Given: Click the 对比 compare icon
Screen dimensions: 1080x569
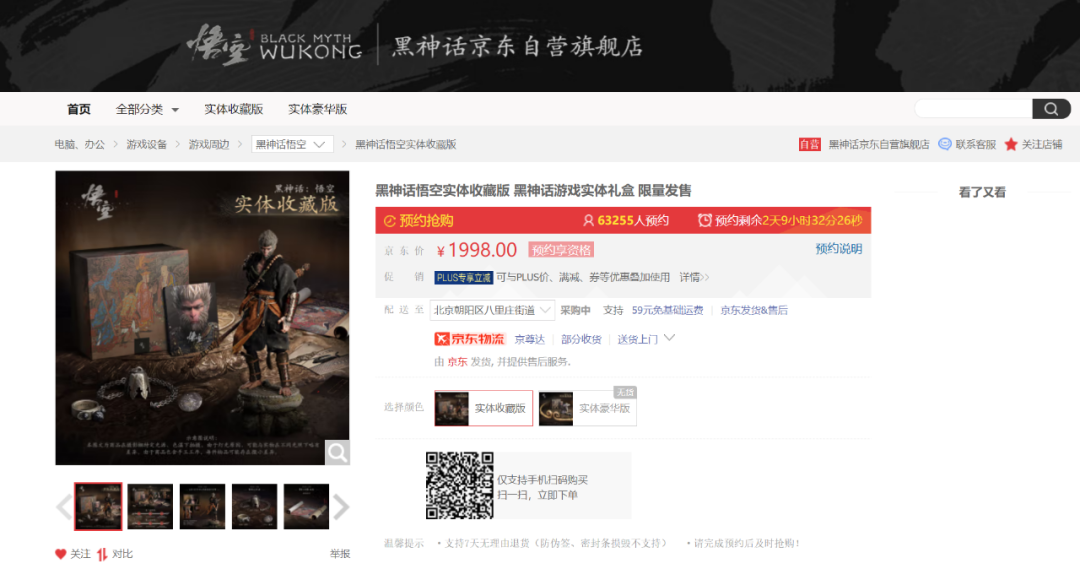Looking at the screenshot, I should [x=102, y=554].
